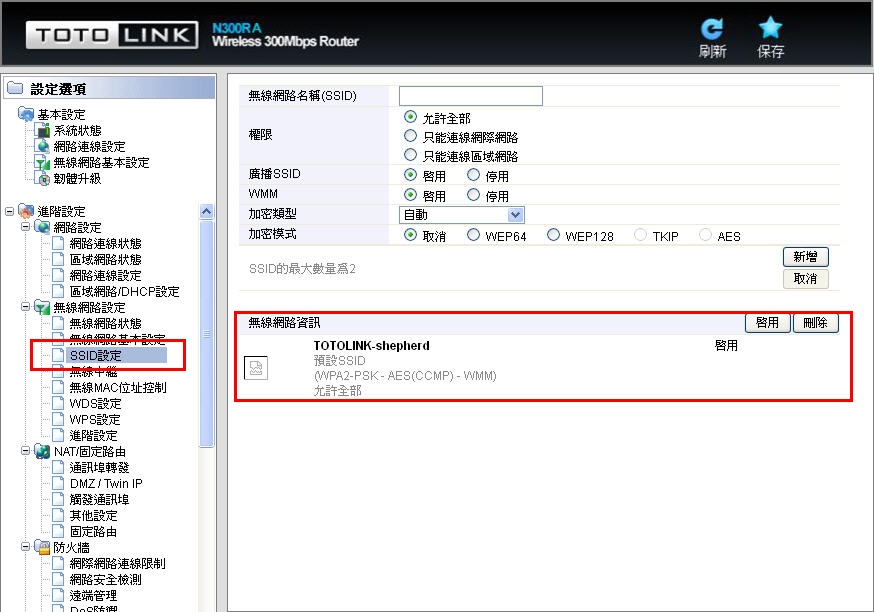Click the 刷新 refresh icon
Image resolution: width=874 pixels, height=612 pixels.
(x=712, y=29)
